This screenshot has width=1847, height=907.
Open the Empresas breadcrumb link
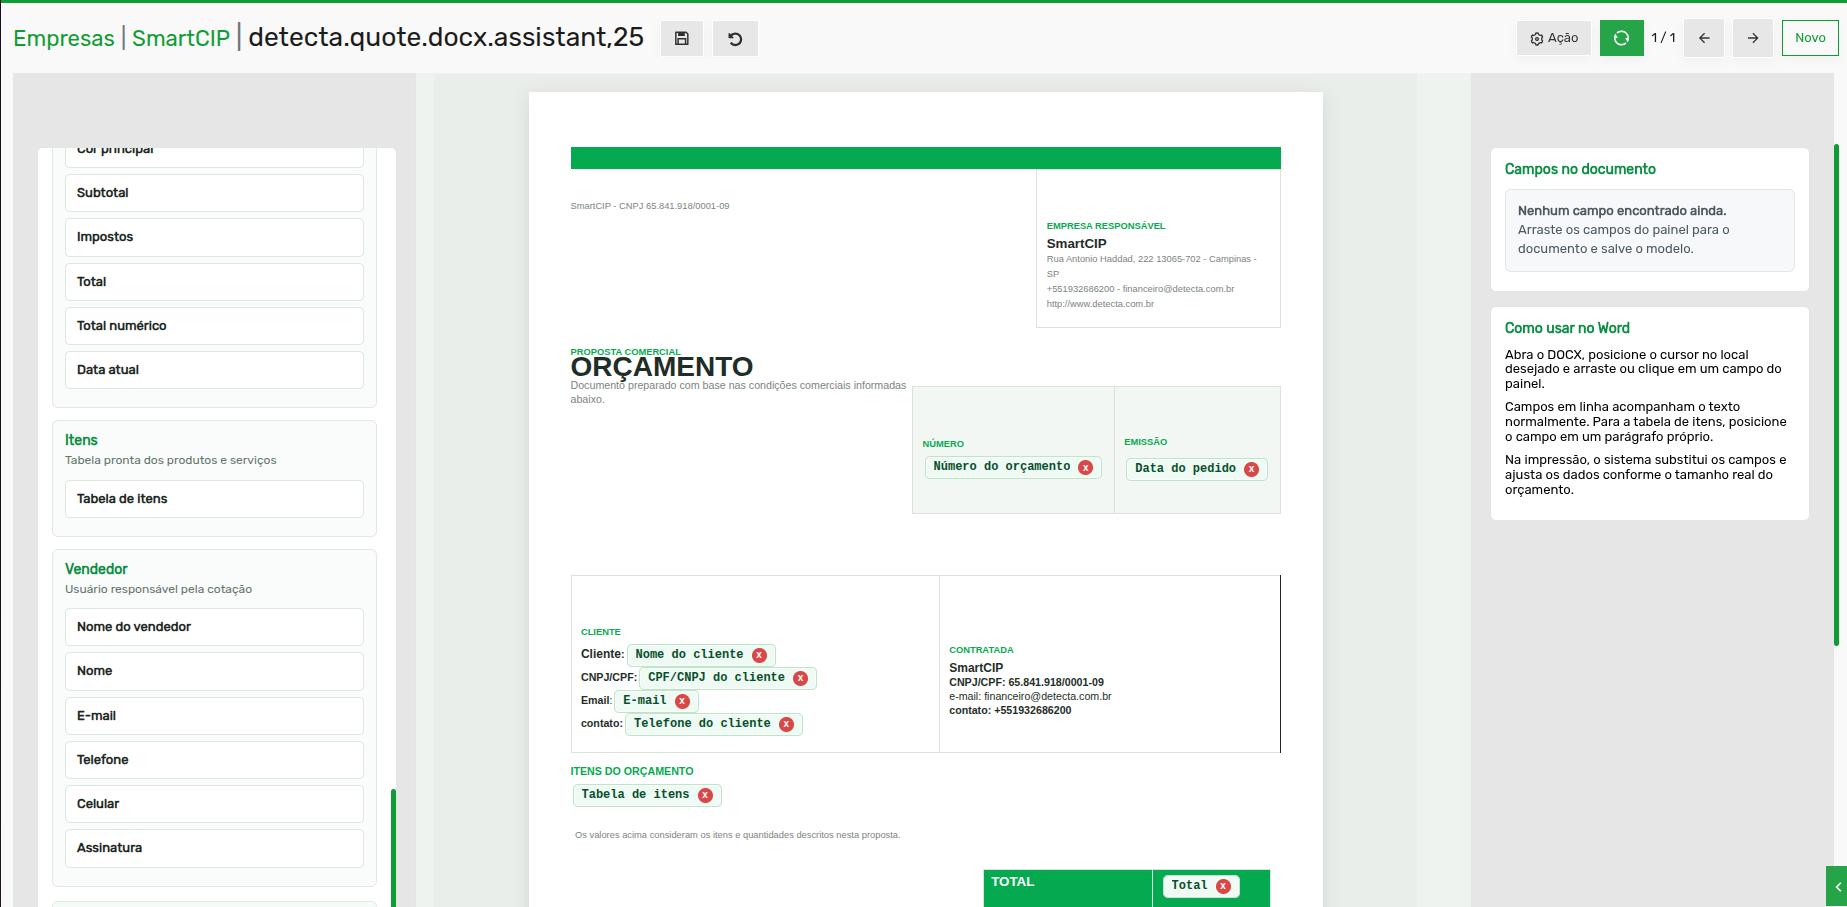tap(64, 38)
